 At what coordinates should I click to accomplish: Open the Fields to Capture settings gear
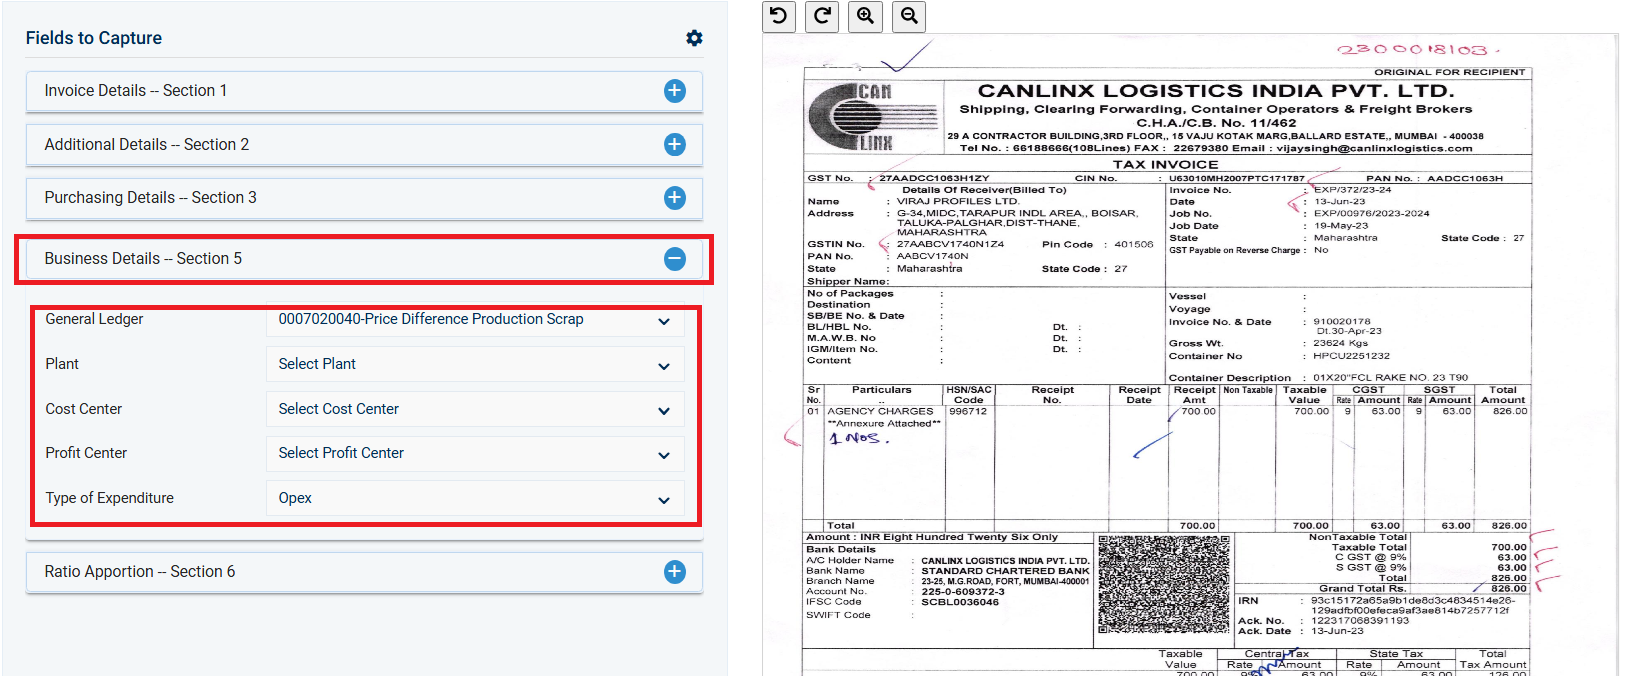click(694, 38)
